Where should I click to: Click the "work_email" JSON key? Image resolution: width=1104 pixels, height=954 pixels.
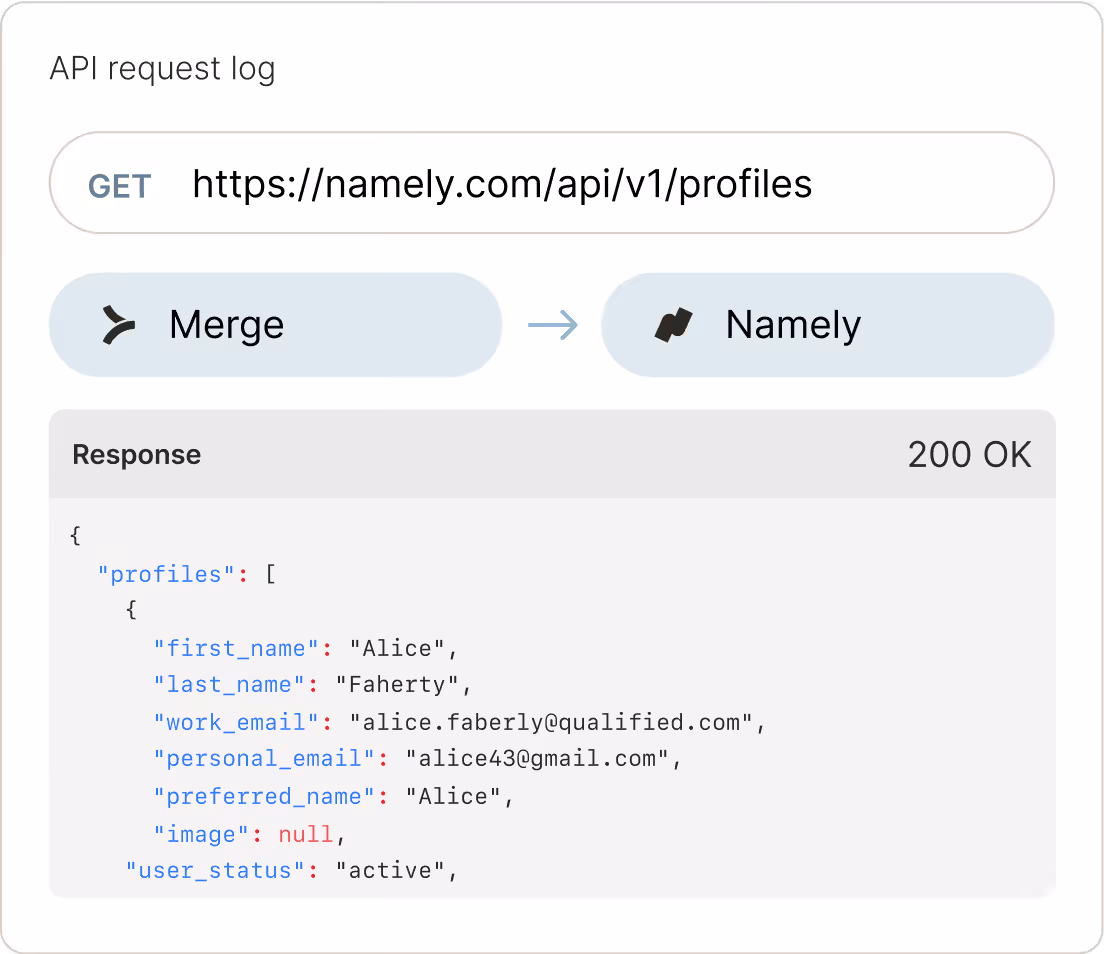click(236, 722)
